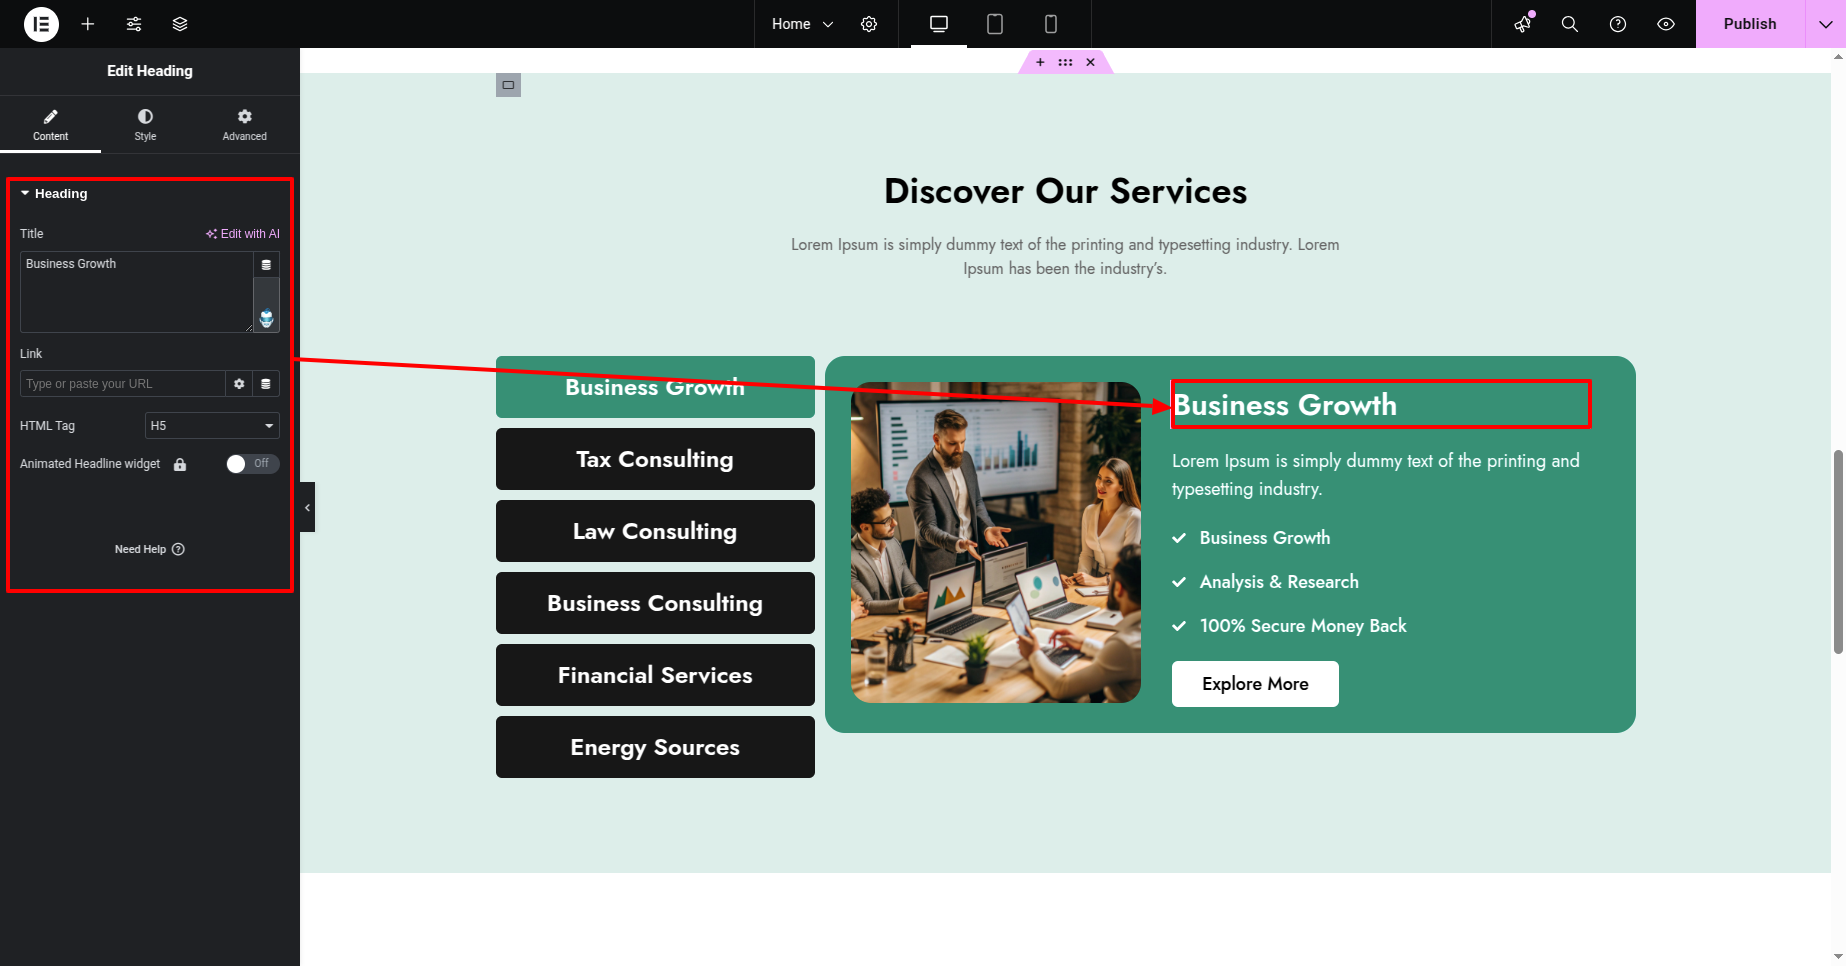Switch to mobile preview mode
The width and height of the screenshot is (1846, 966).
tap(1051, 24)
